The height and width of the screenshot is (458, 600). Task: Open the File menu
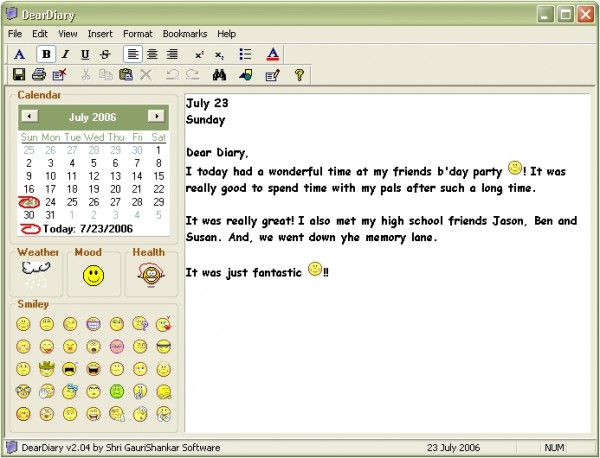tap(15, 34)
